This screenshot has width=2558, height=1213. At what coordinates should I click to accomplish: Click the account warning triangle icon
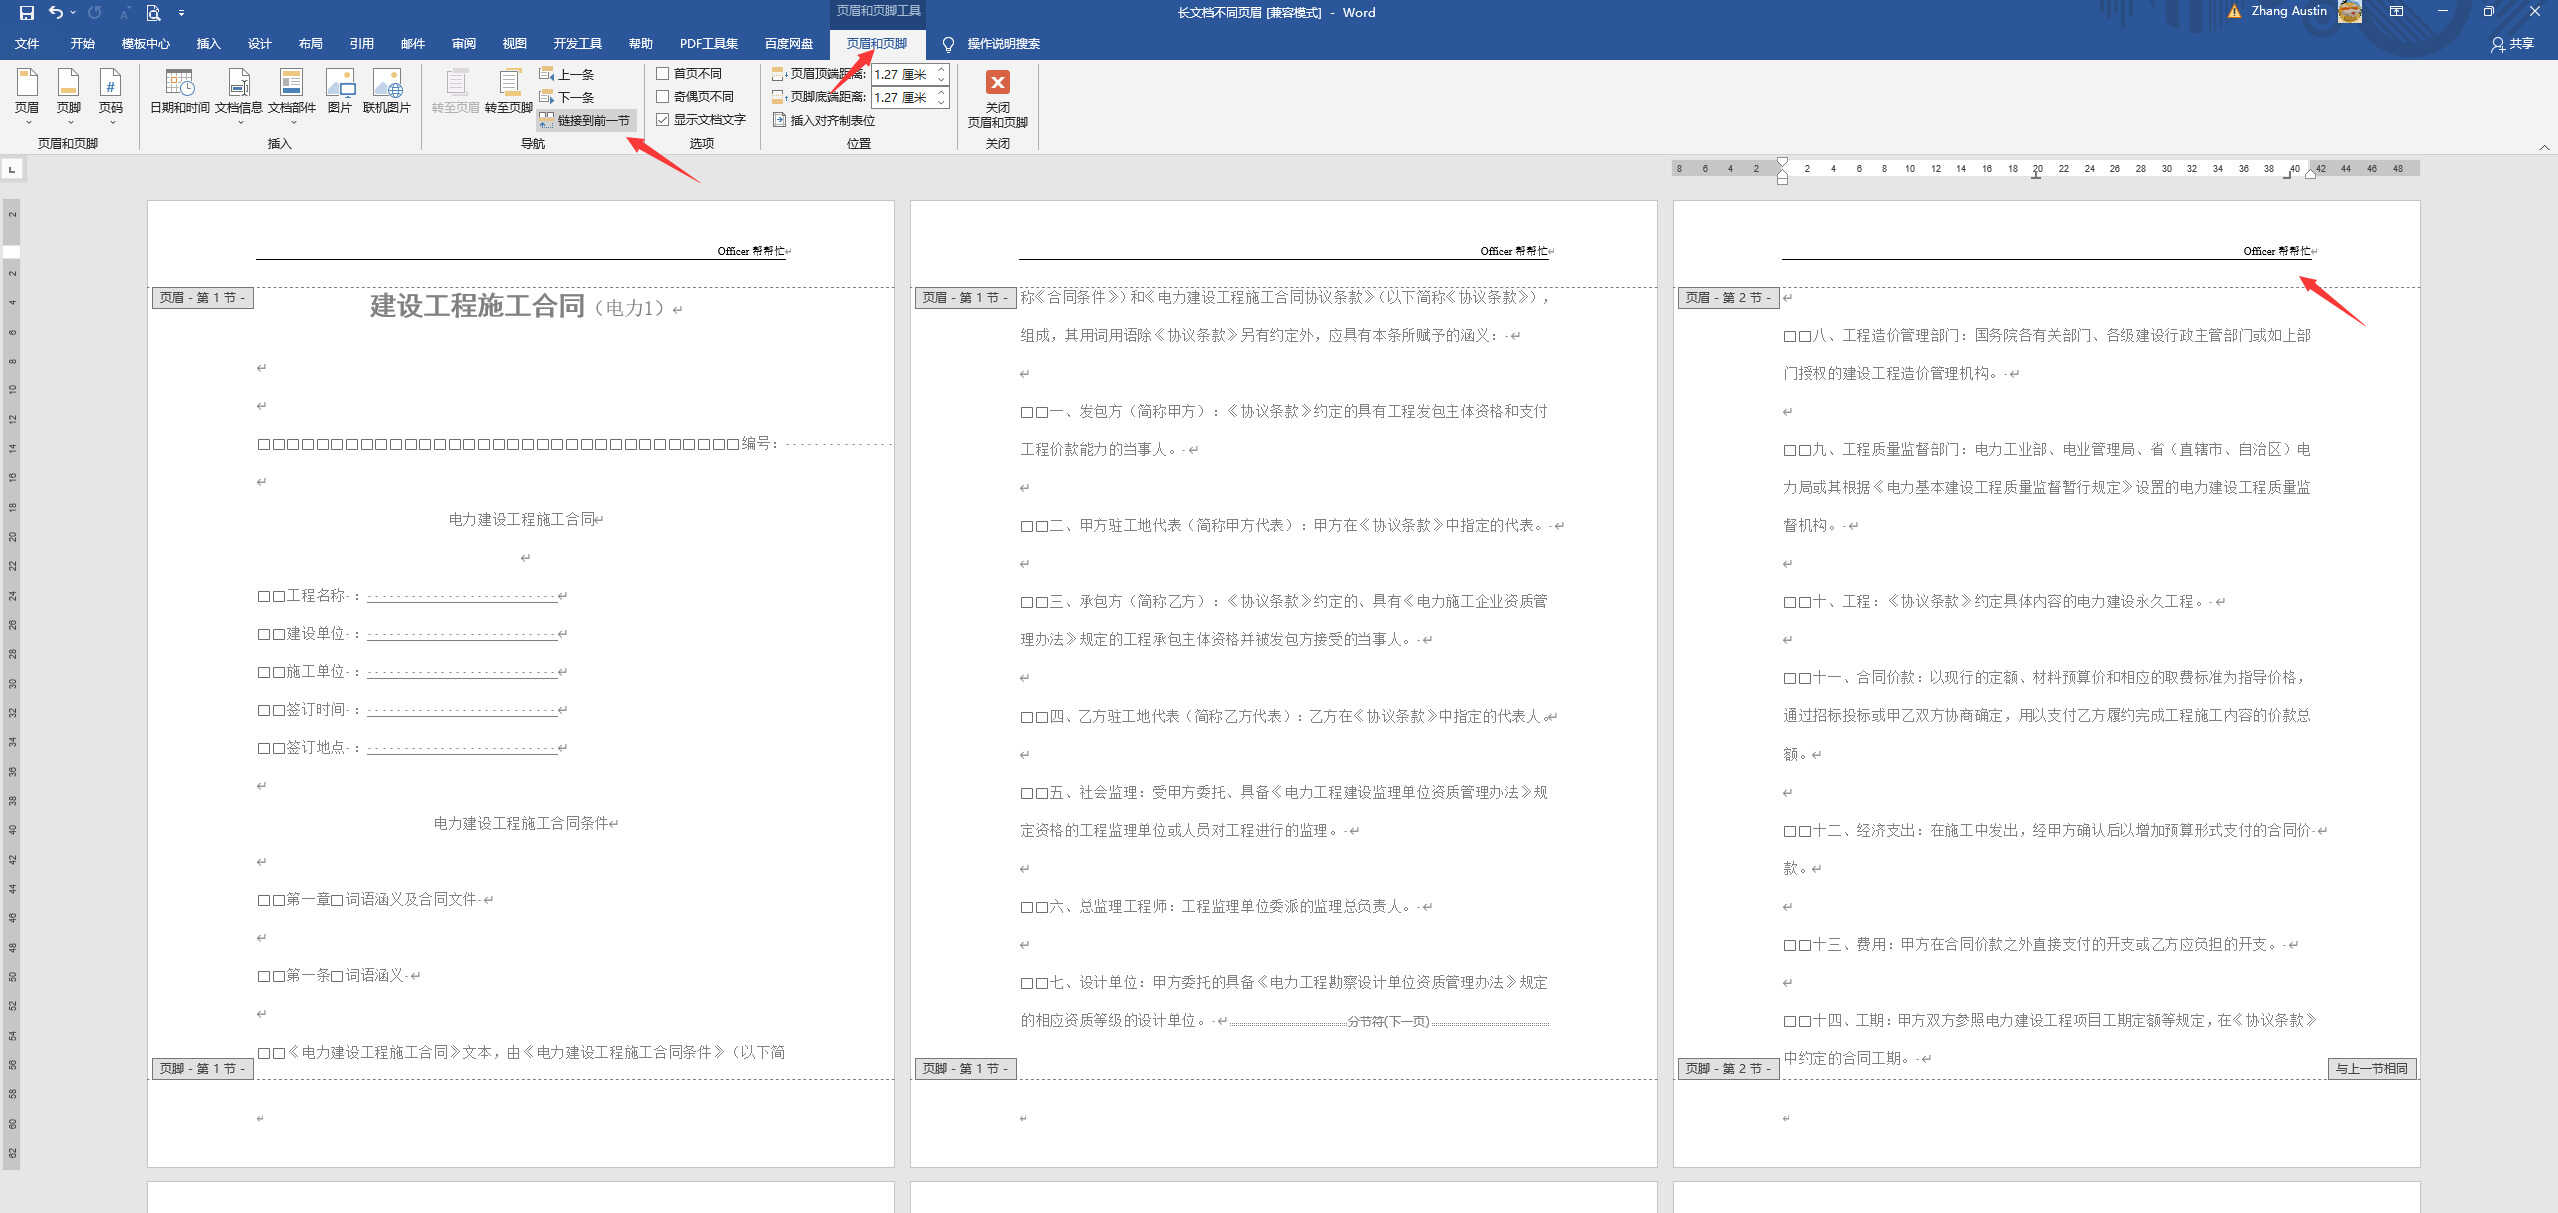(x=2234, y=12)
